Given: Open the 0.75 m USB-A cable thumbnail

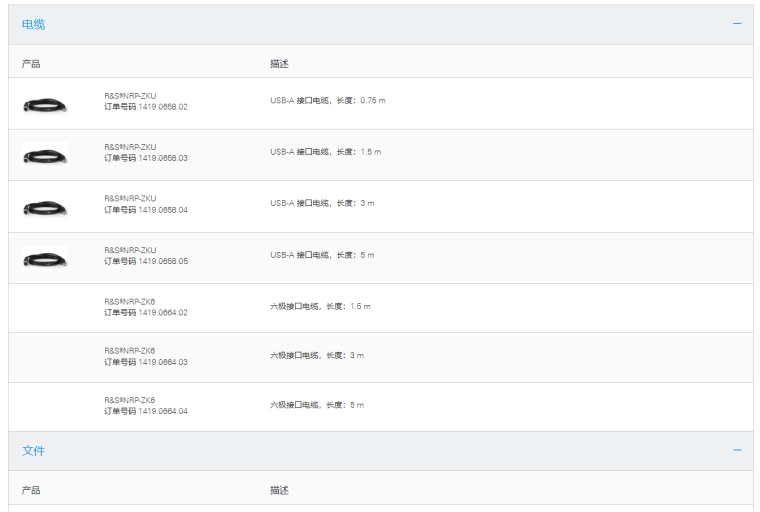Looking at the screenshot, I should point(45,103).
